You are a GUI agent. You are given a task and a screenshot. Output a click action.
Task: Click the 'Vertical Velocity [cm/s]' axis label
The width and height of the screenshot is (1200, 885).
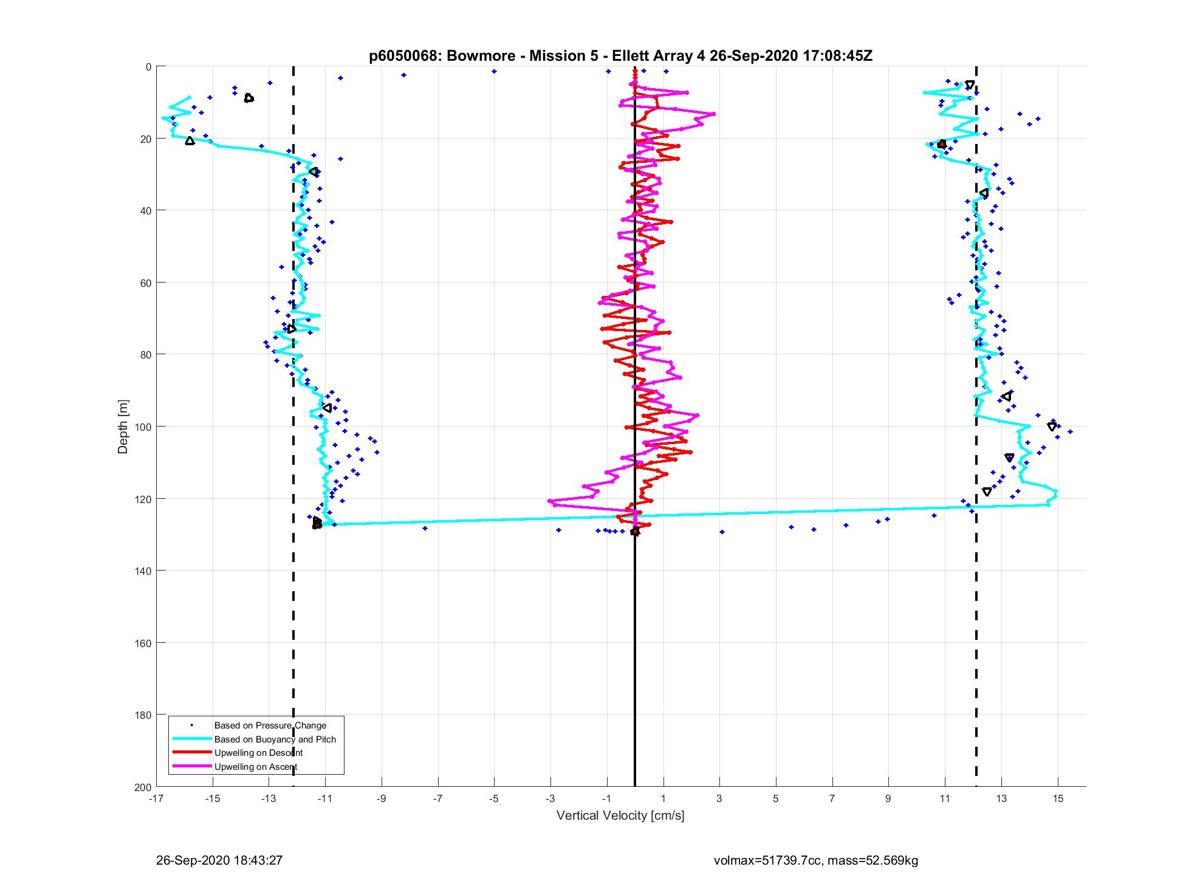click(x=620, y=816)
